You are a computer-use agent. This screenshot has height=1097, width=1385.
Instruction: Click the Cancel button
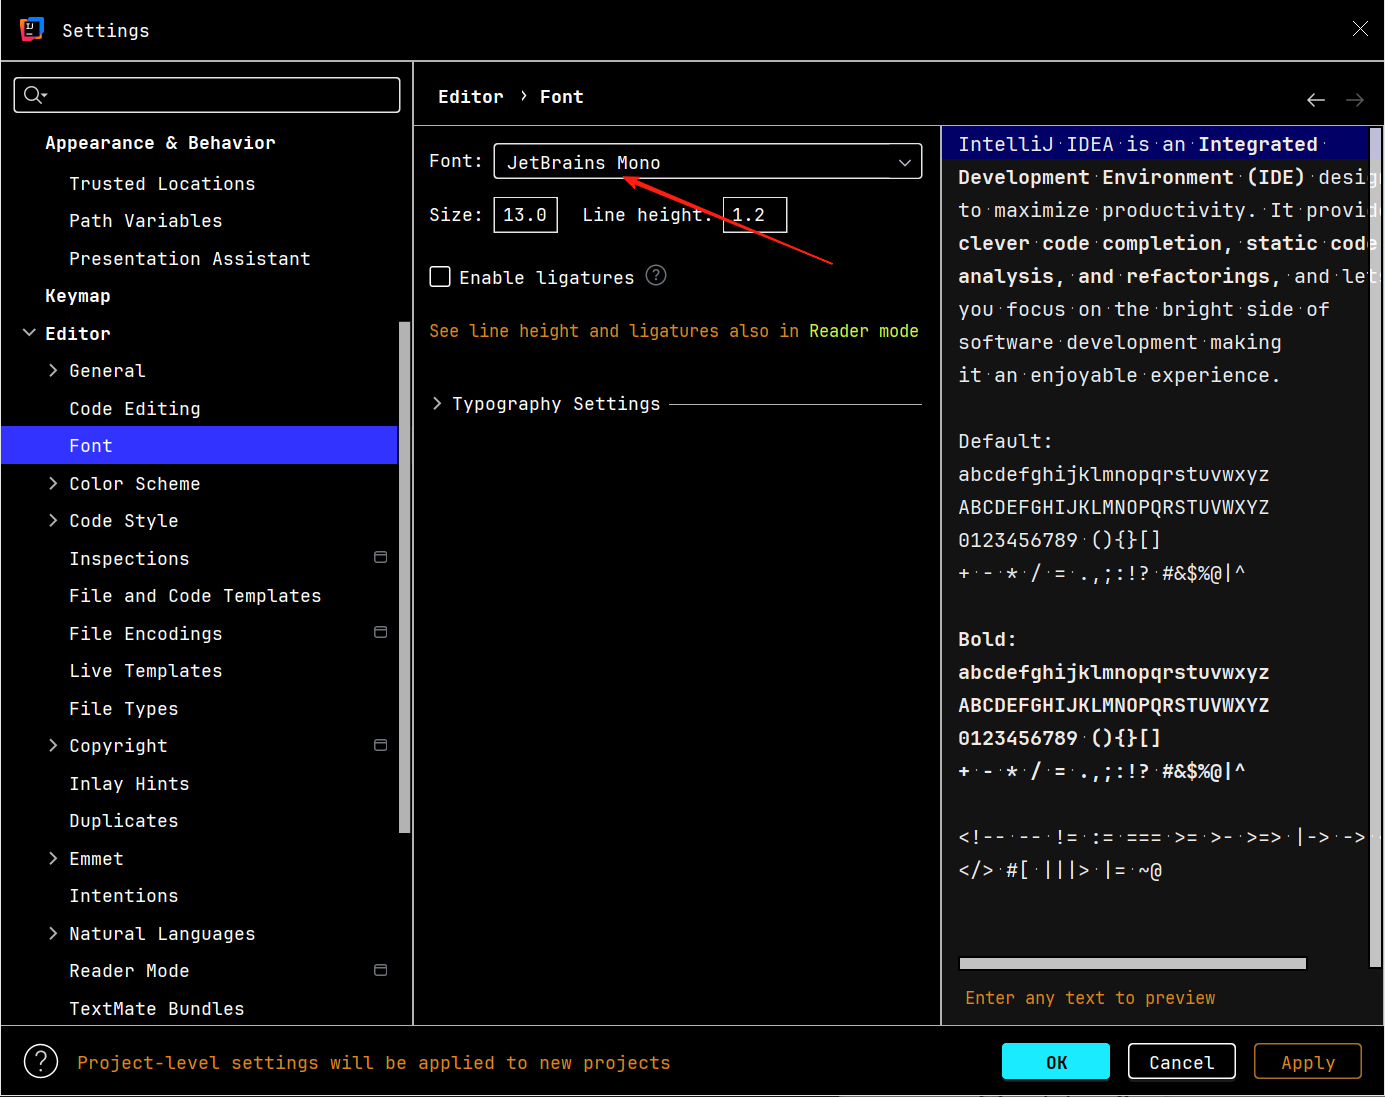click(x=1181, y=1062)
